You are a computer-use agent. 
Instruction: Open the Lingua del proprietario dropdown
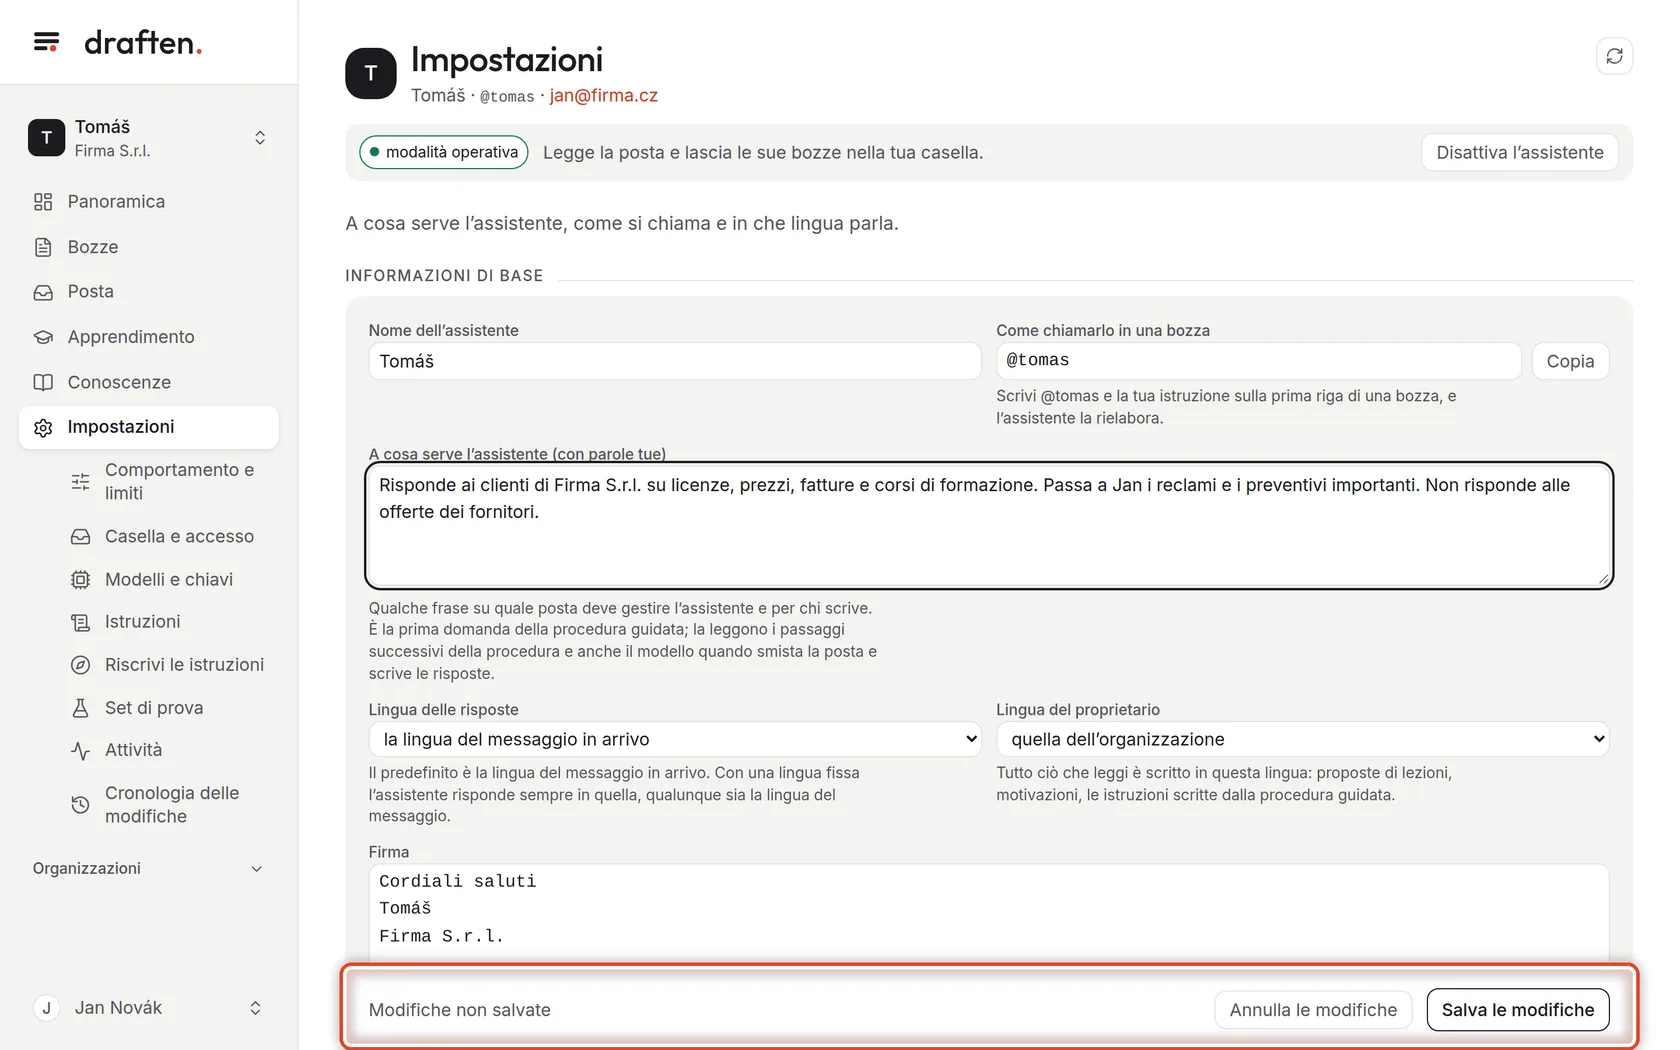point(1302,739)
